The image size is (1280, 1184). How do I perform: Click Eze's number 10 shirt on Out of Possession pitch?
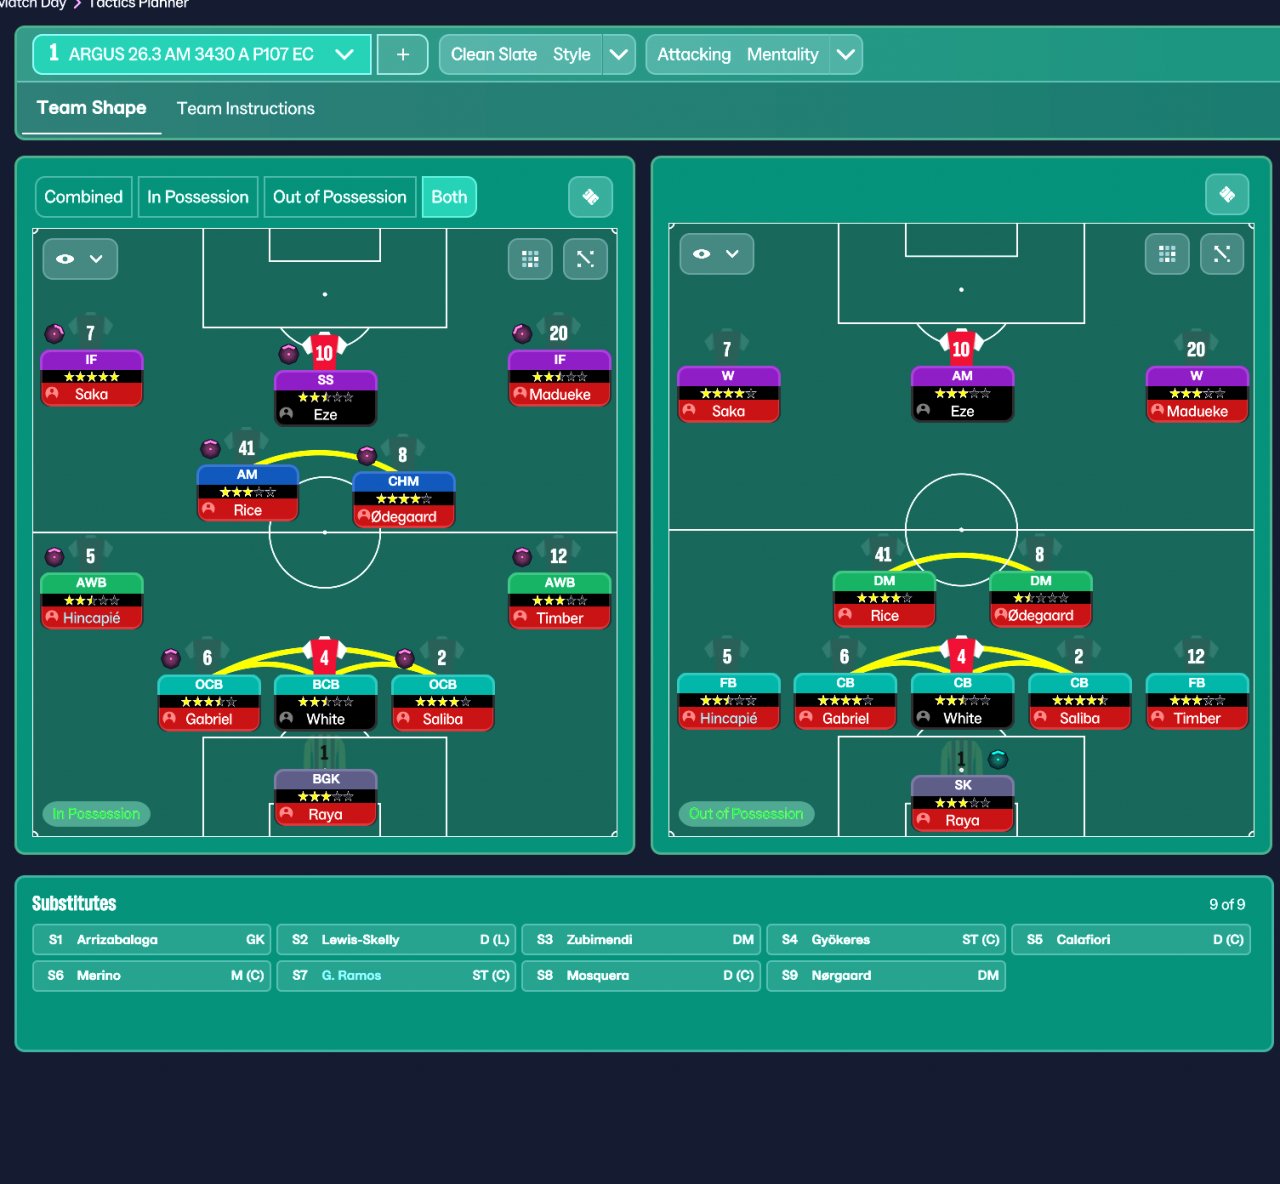tap(961, 348)
